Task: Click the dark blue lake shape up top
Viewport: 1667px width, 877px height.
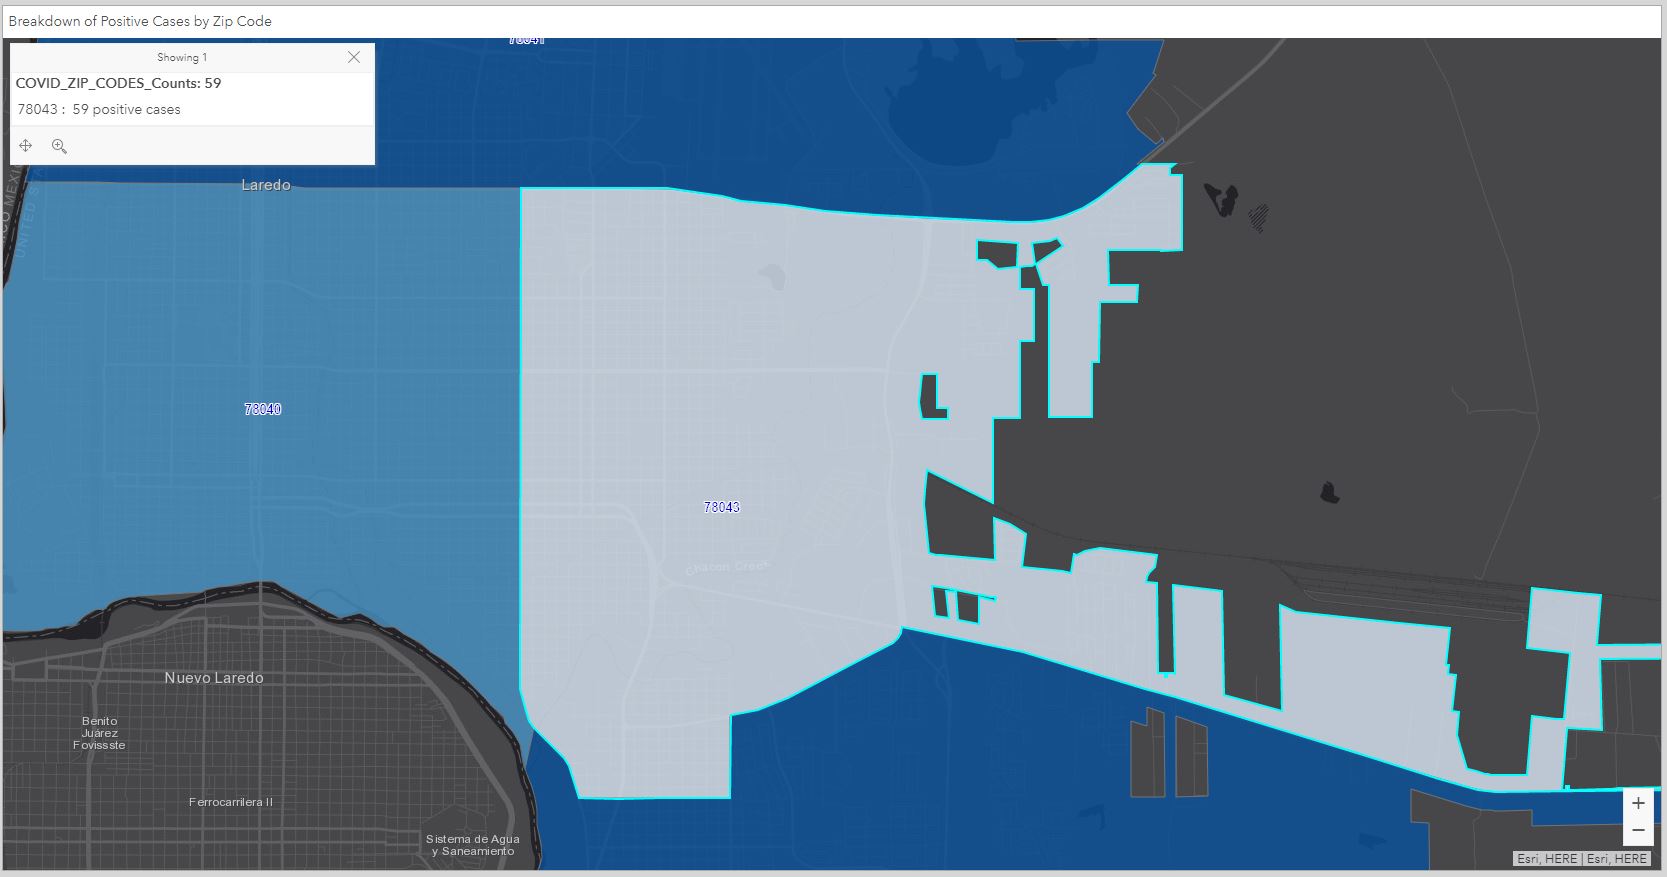Action: pyautogui.click(x=960, y=110)
